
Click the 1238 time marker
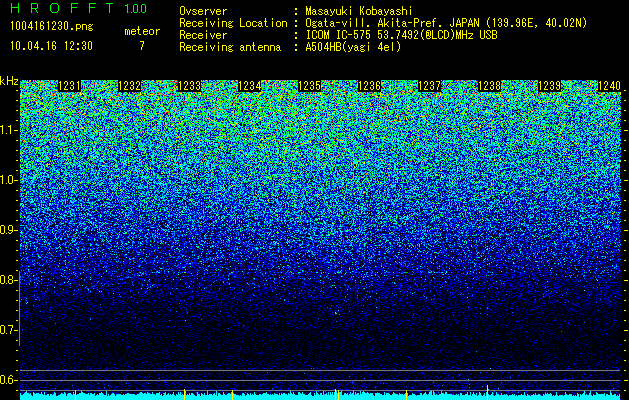tap(489, 86)
